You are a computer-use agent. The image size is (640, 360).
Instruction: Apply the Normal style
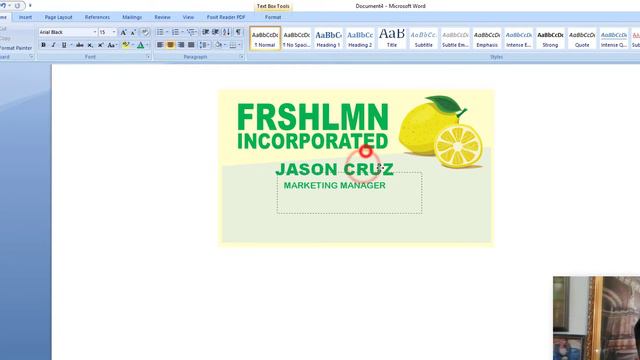tap(265, 39)
